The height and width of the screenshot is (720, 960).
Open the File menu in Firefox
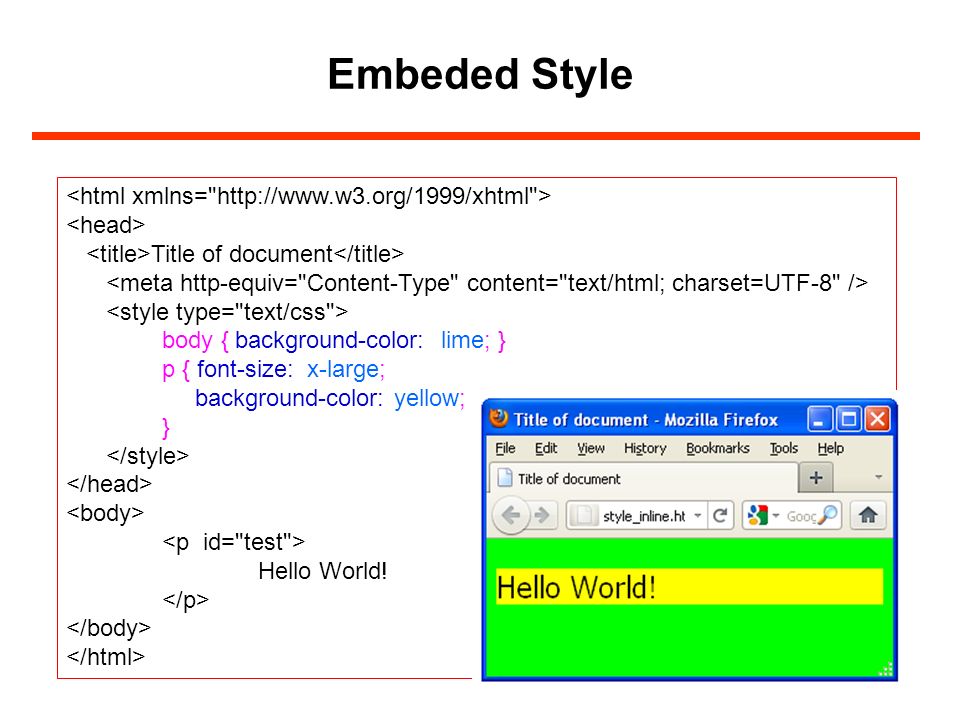pyautogui.click(x=505, y=448)
